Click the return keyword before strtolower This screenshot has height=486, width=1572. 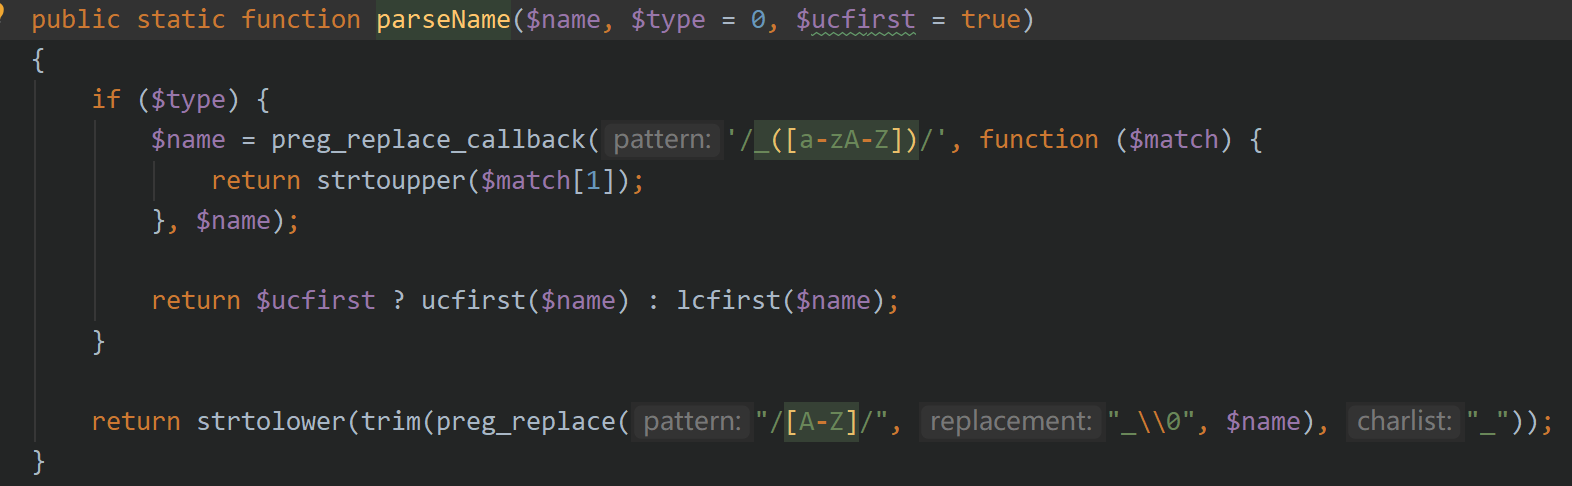tap(135, 422)
